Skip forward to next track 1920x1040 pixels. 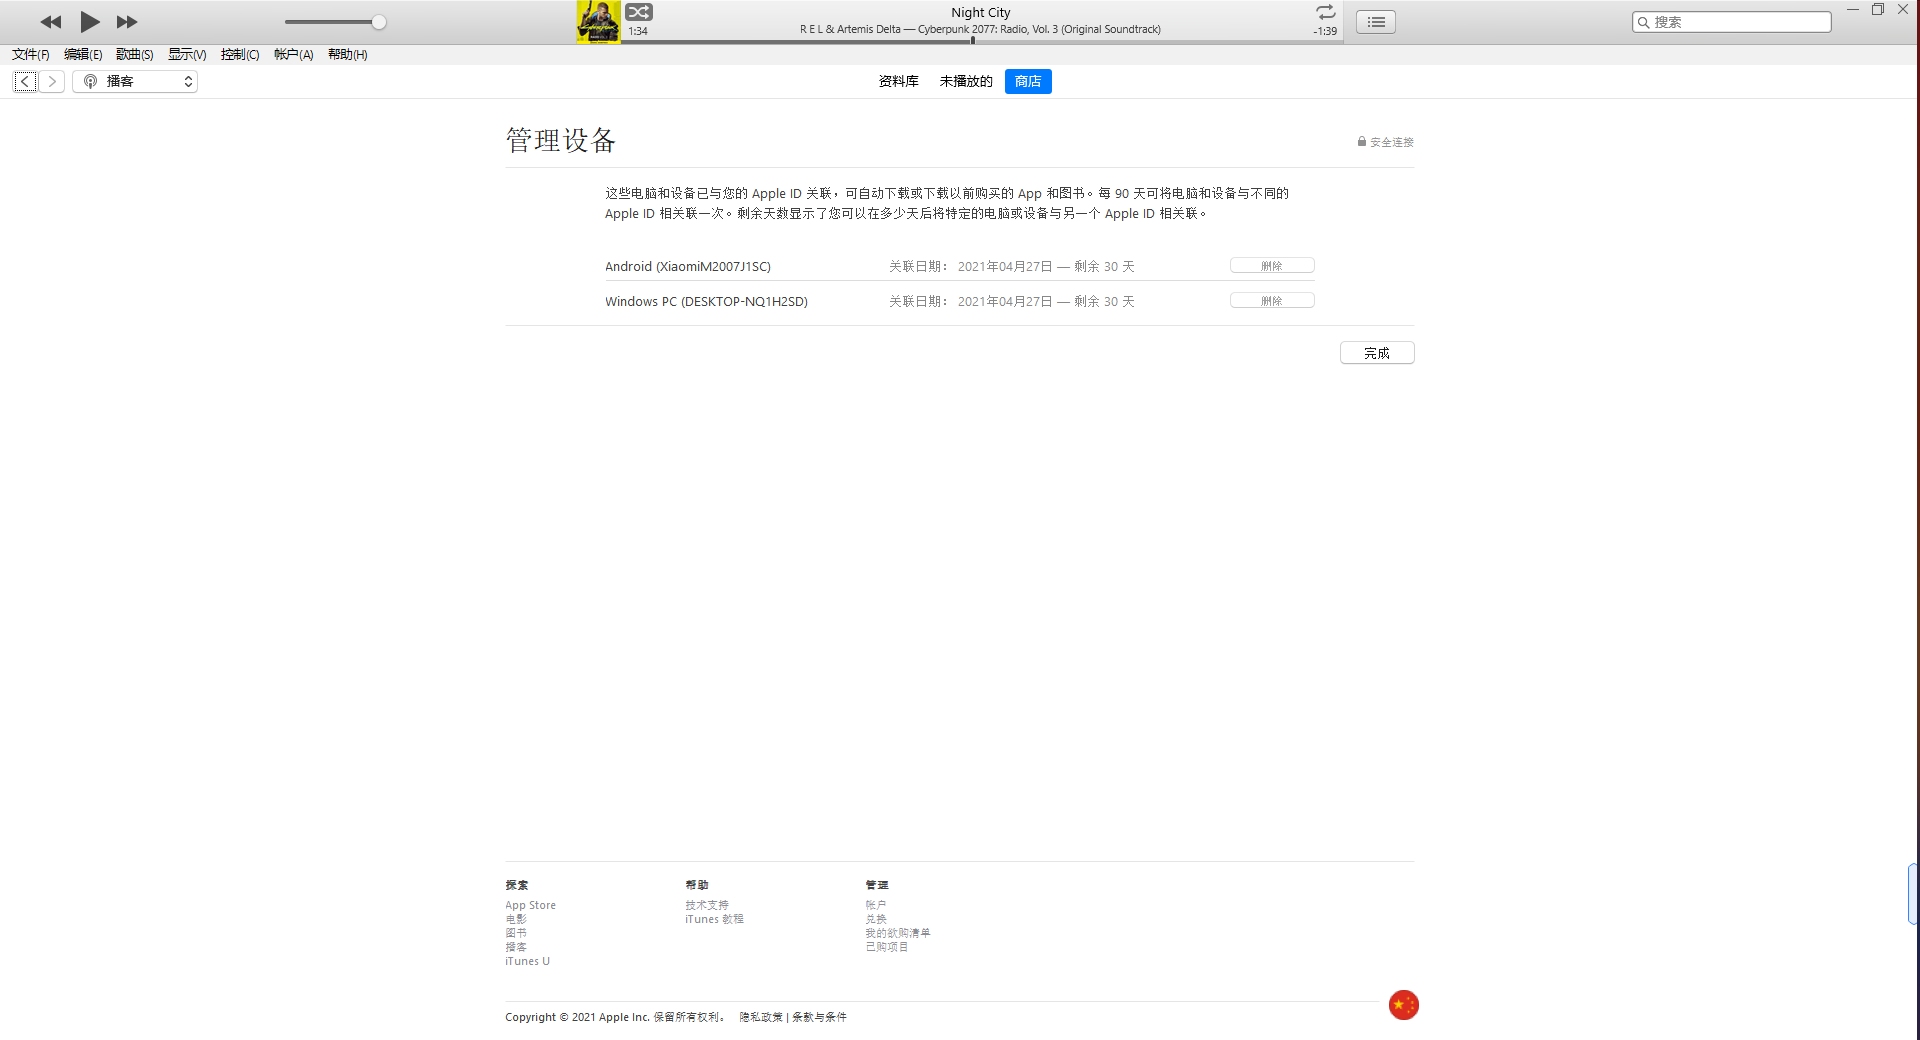[x=127, y=22]
